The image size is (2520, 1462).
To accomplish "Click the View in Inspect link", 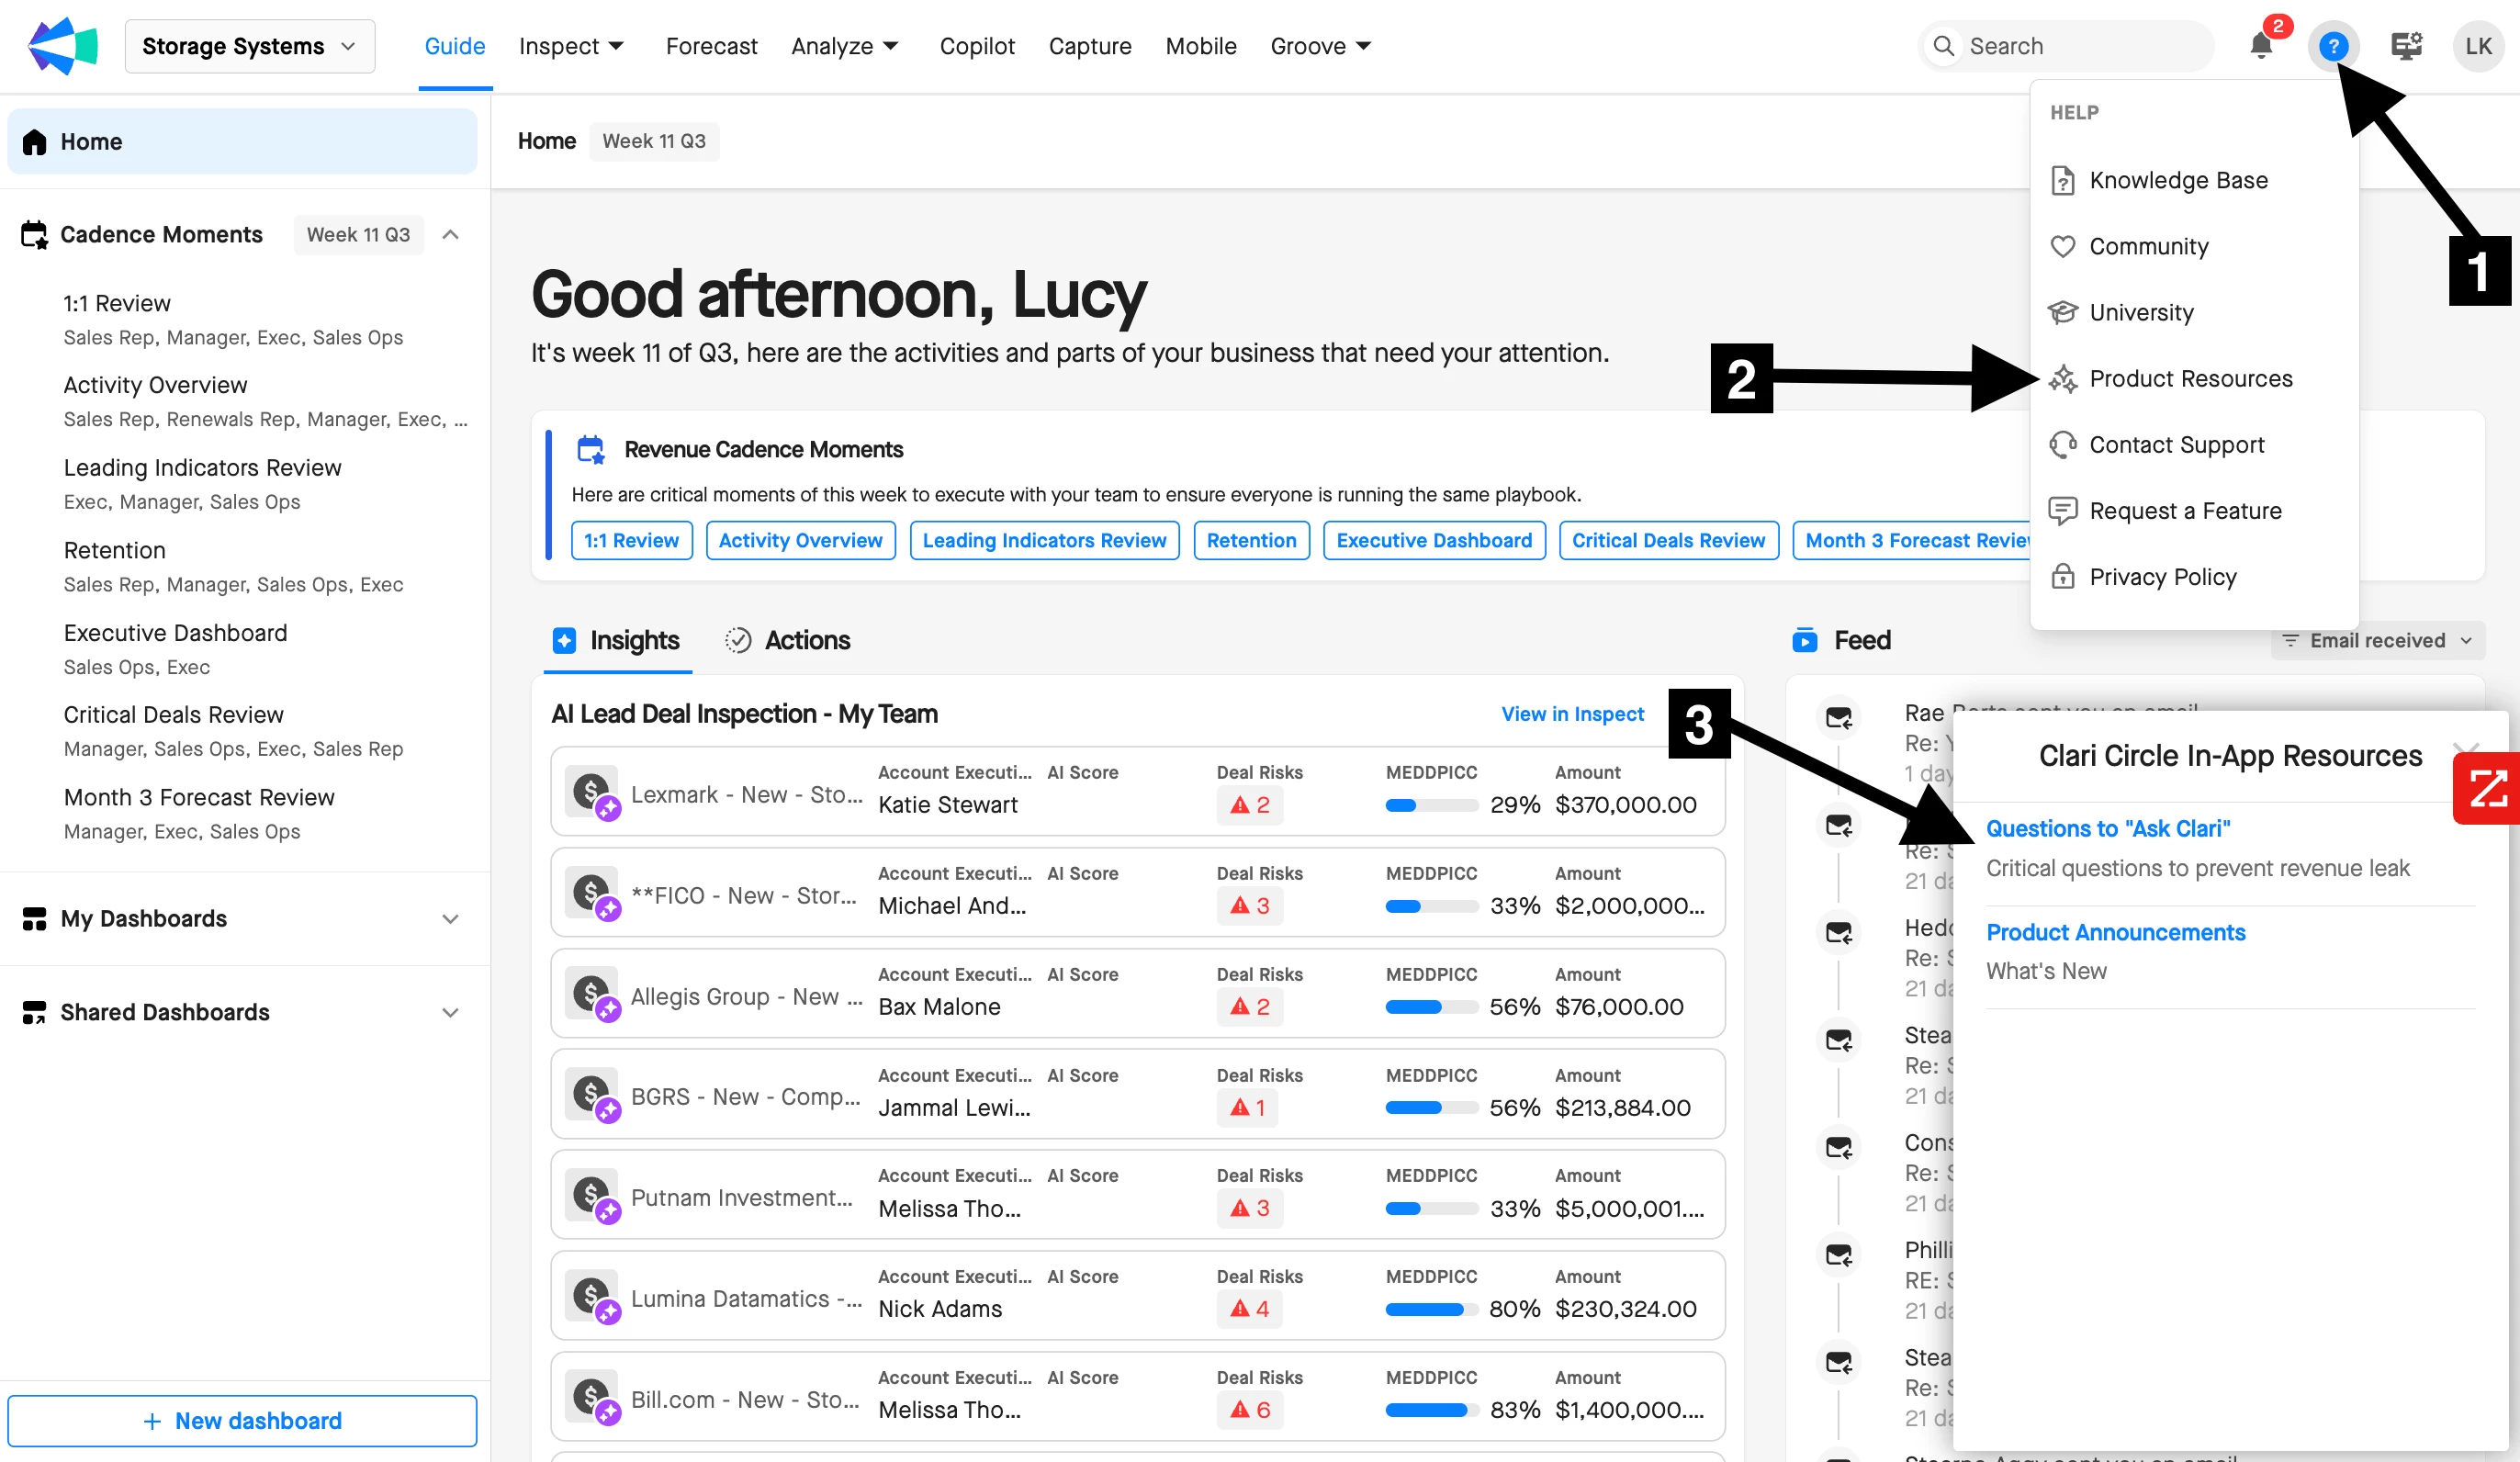I will point(1572,714).
